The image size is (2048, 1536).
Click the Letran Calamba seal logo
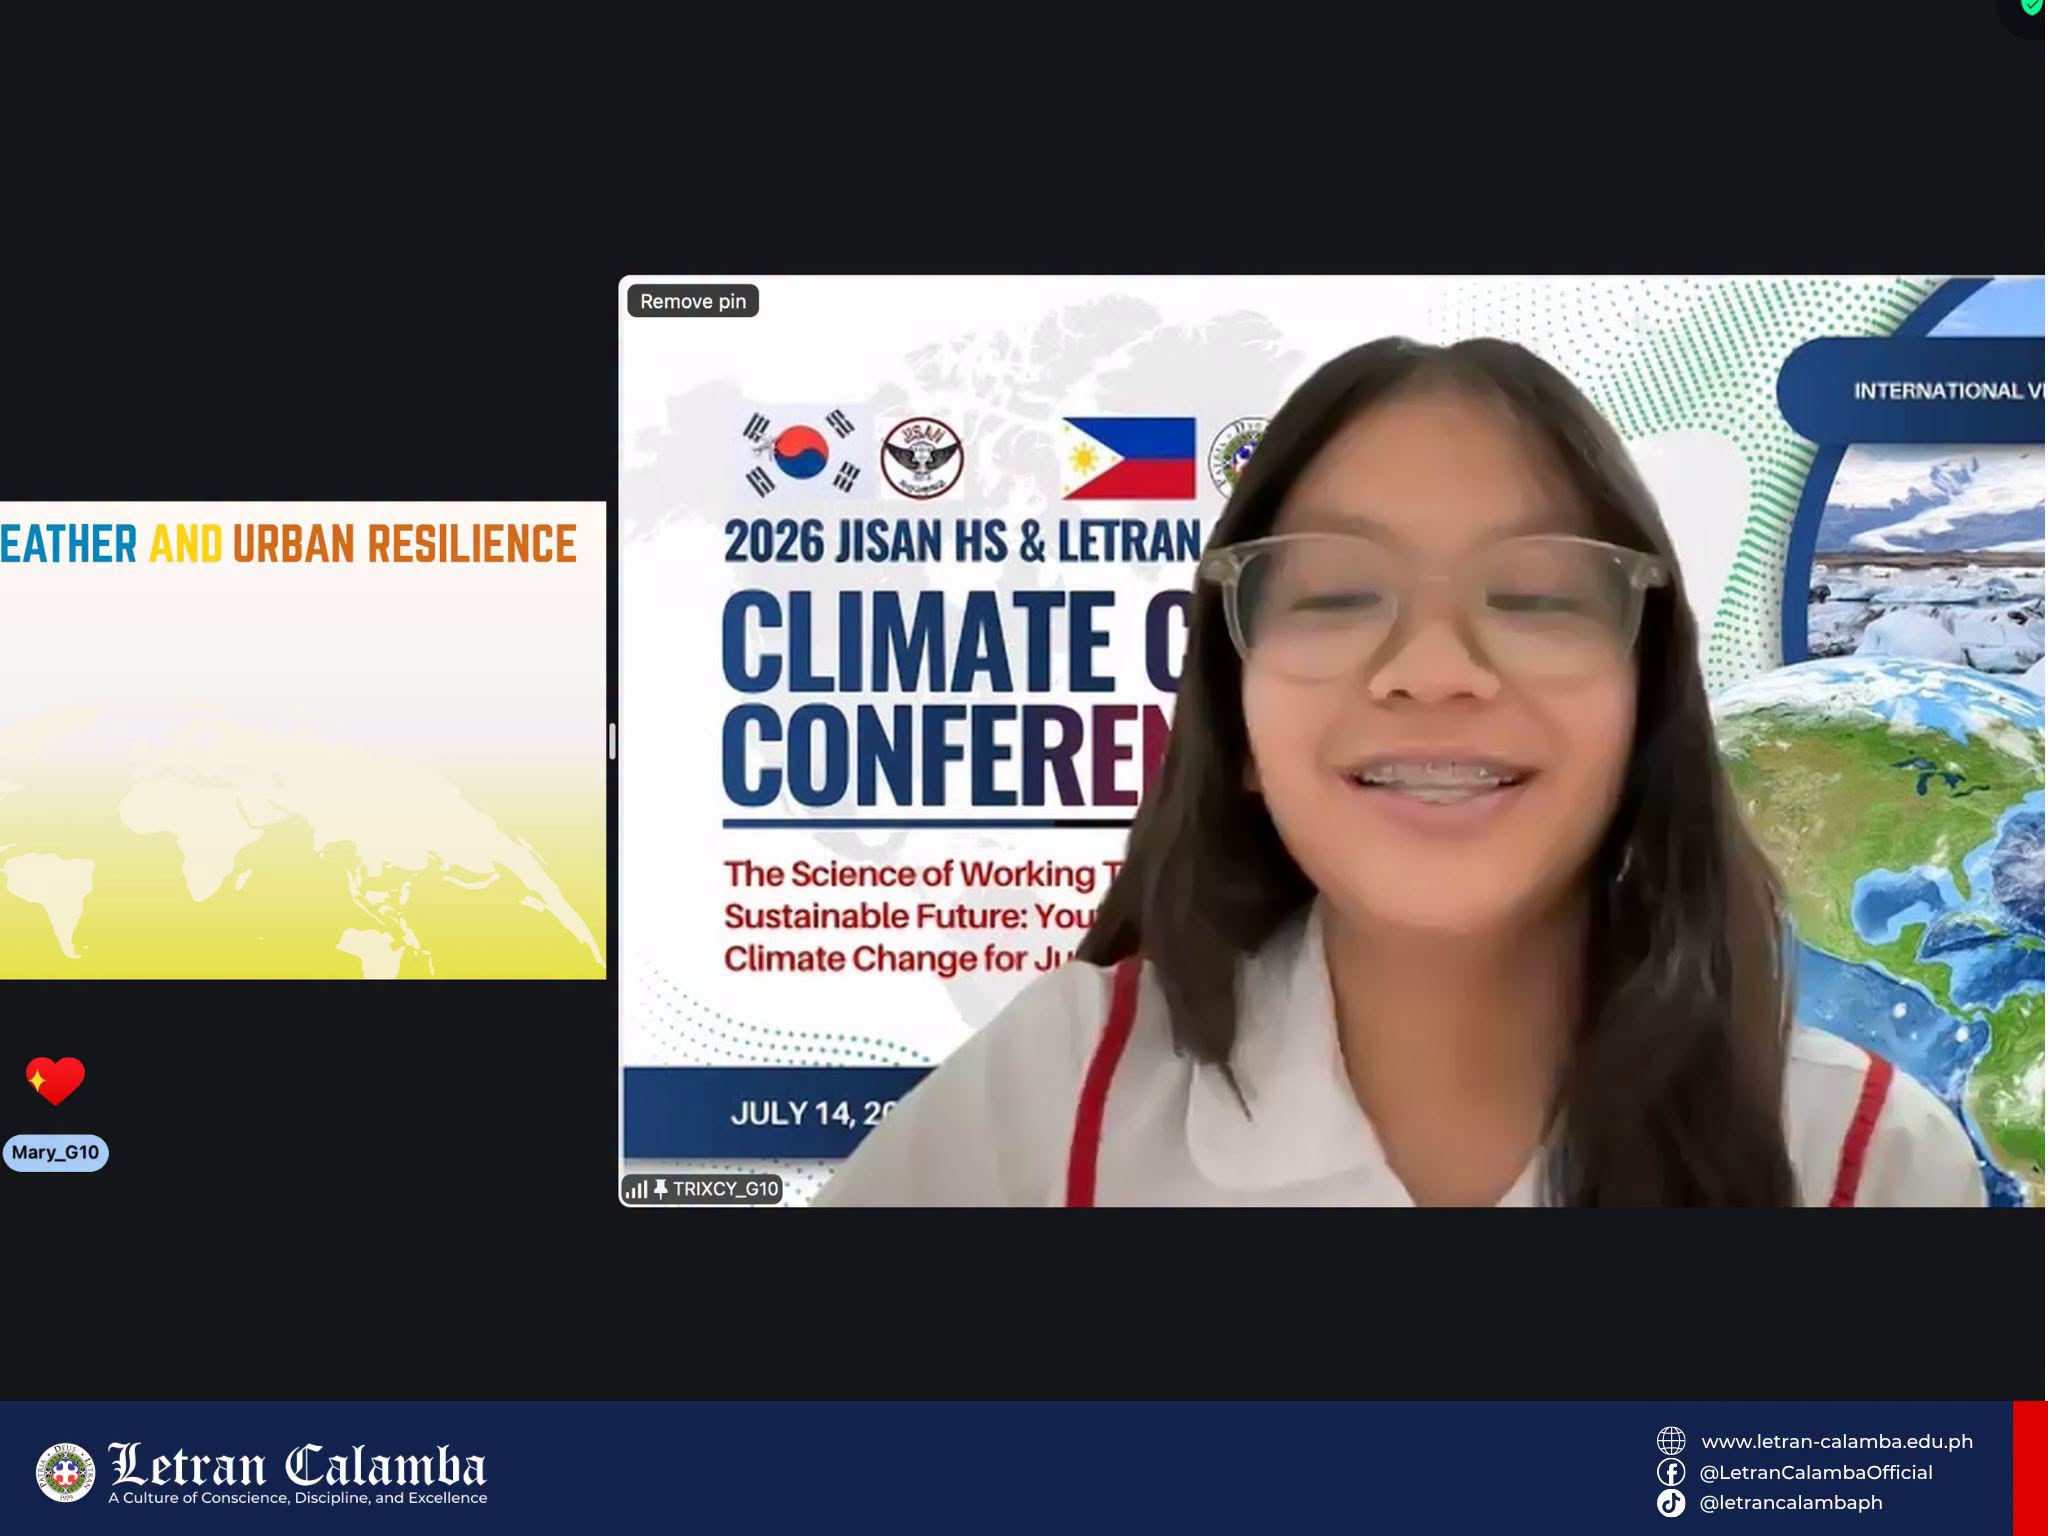click(x=65, y=1472)
